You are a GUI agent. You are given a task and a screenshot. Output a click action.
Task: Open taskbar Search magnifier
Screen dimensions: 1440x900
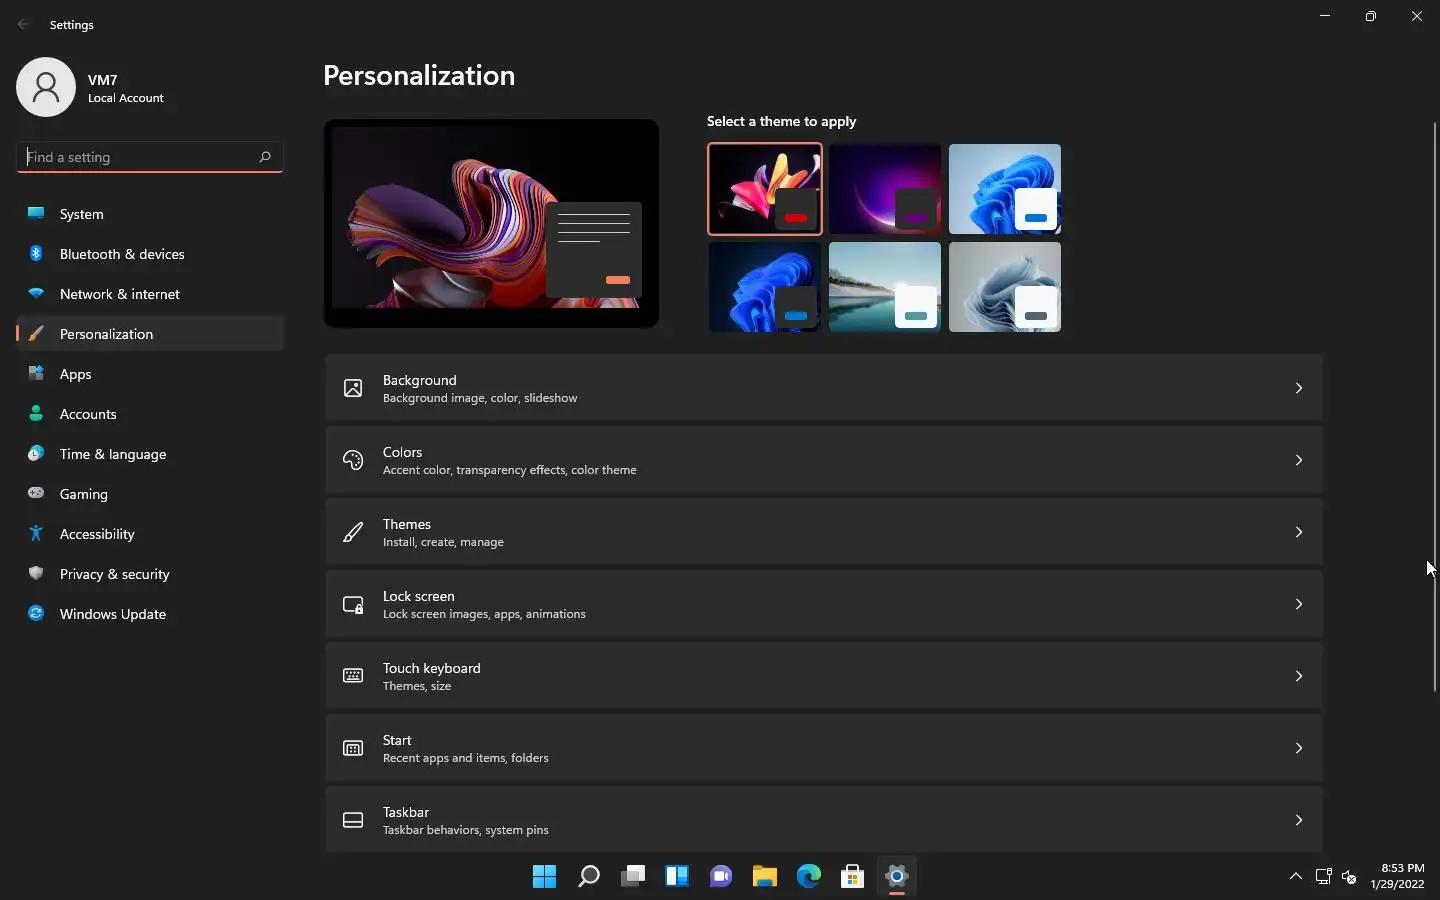(x=589, y=877)
